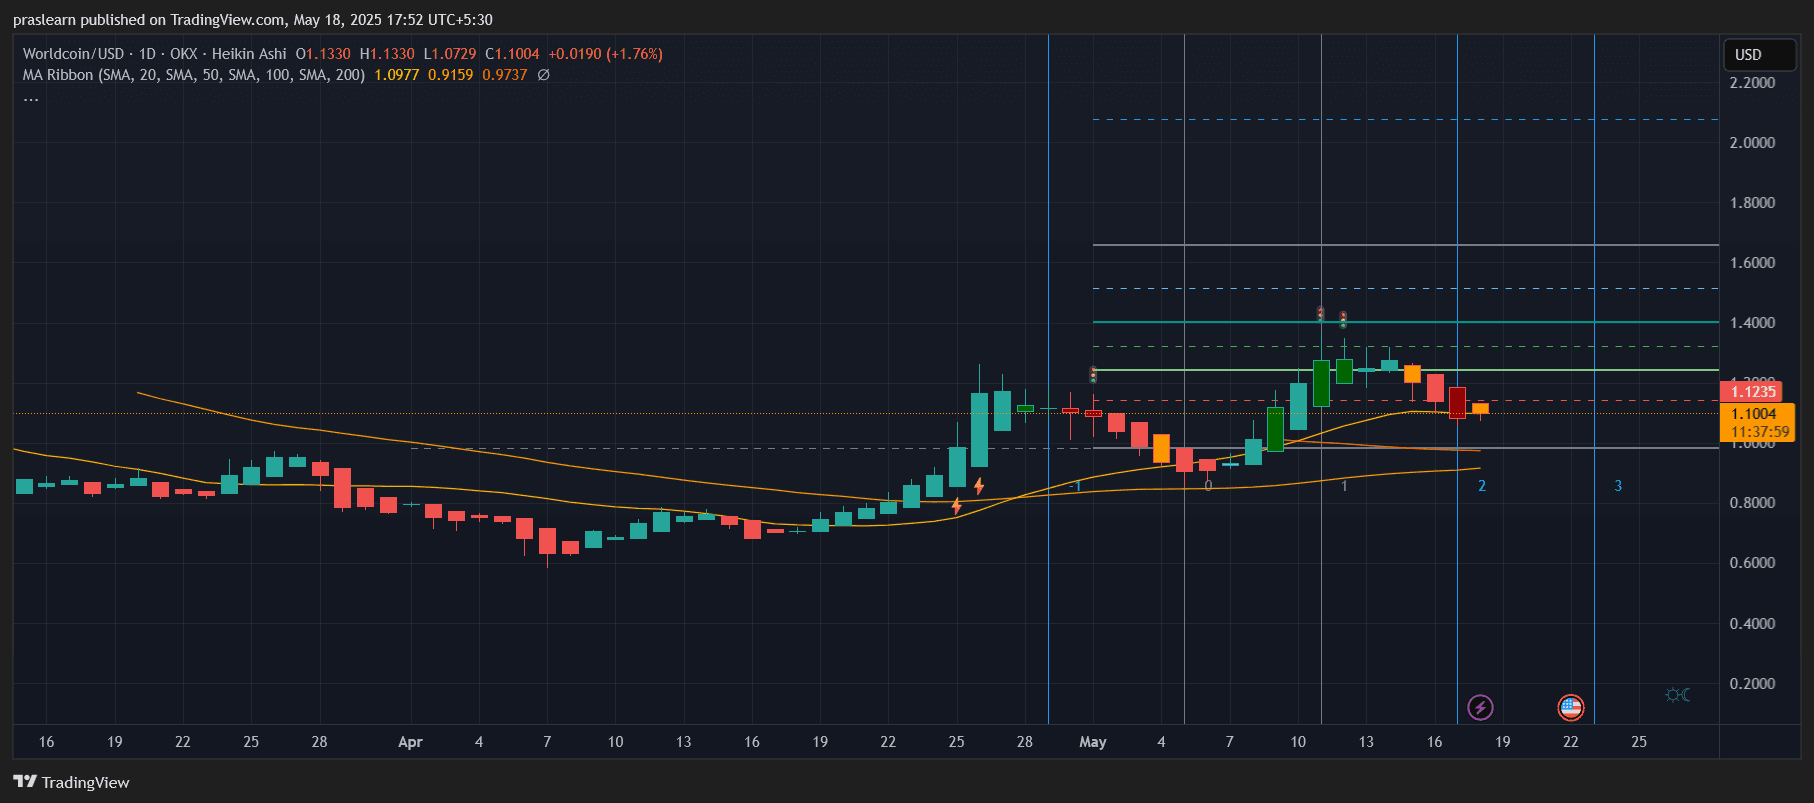Image resolution: width=1814 pixels, height=803 pixels.
Task: Click the 0.8000 price axis label
Action: (1753, 502)
